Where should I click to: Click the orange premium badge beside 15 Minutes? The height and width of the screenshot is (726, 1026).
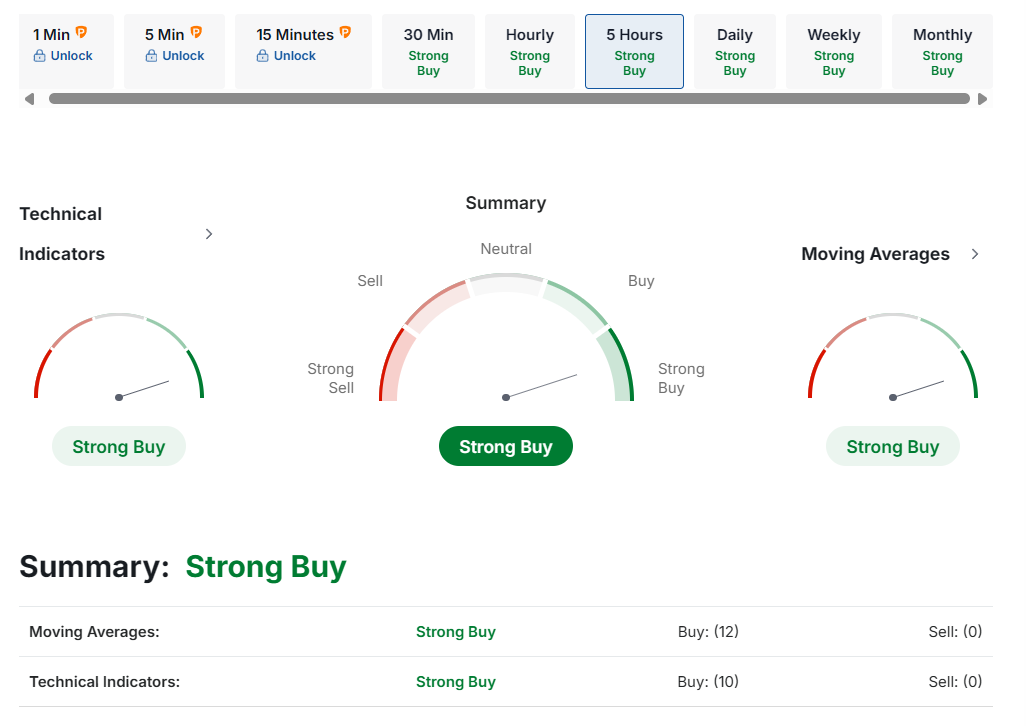click(x=345, y=33)
